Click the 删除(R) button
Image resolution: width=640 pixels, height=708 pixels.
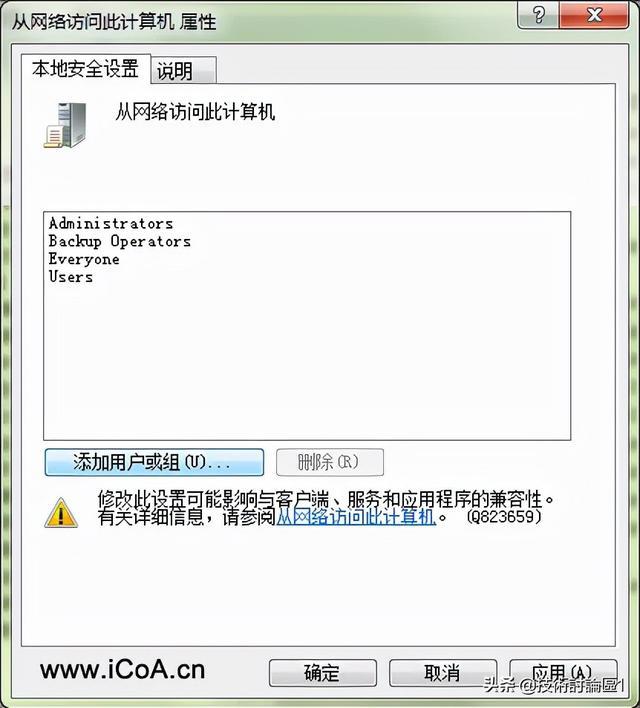[330, 462]
